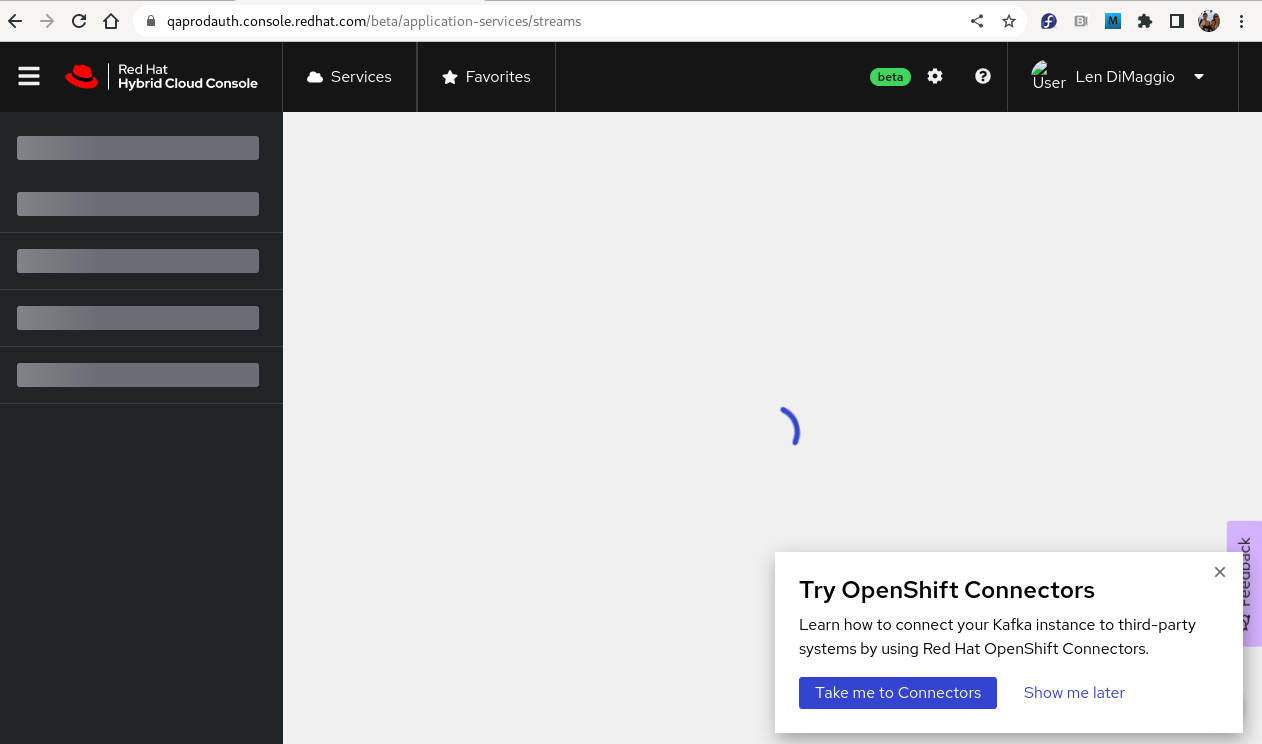Reload the current page
The image size is (1262, 744).
coord(79,21)
